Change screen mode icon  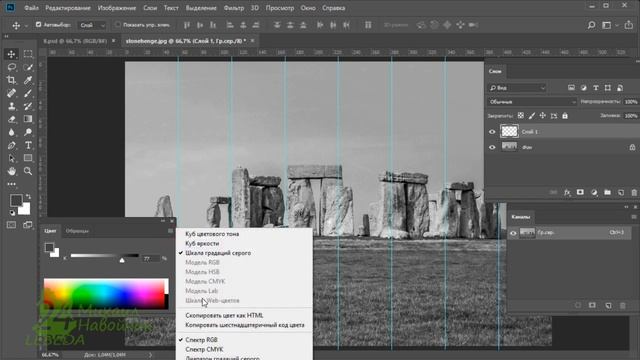click(x=28, y=225)
